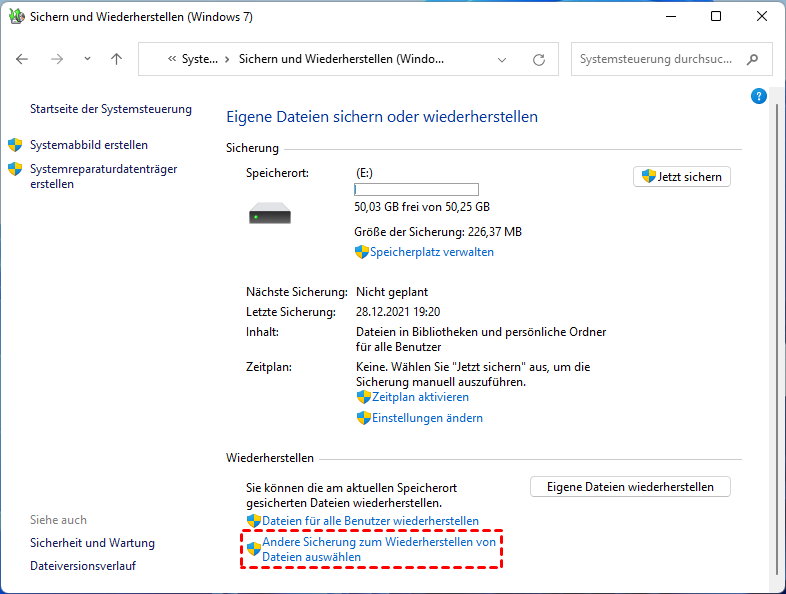Screen dimensions: 786x594
Task: Go up one level with up arrow
Action: pyautogui.click(x=116, y=59)
